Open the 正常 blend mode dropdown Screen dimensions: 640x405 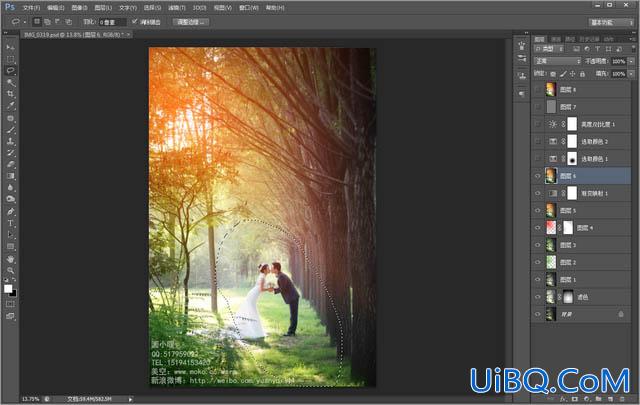pos(557,61)
